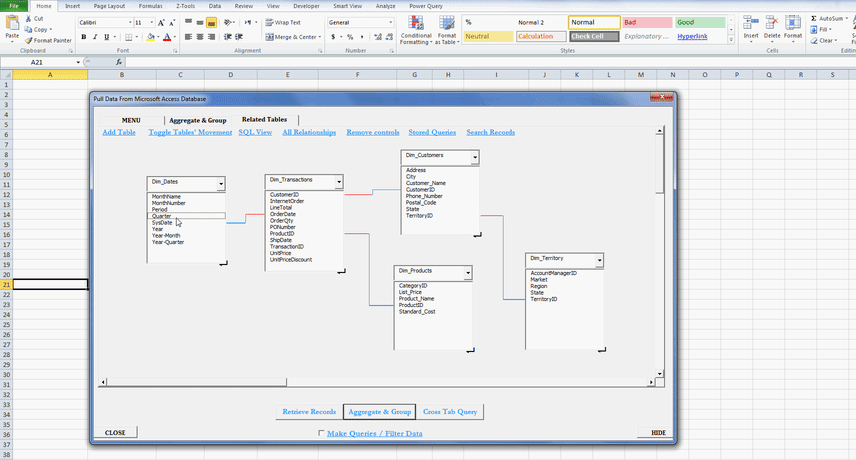Viewport: 856px width, 460px height.
Task: Tick the Make Queries / Filter Data checkbox
Action: tap(321, 433)
